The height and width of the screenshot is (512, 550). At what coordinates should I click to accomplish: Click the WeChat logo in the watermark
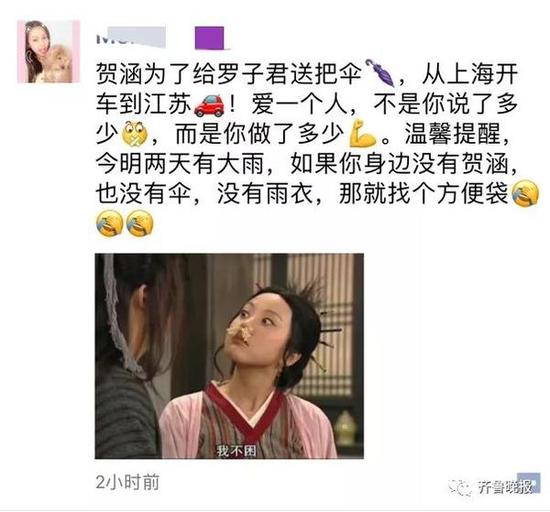click(x=460, y=487)
